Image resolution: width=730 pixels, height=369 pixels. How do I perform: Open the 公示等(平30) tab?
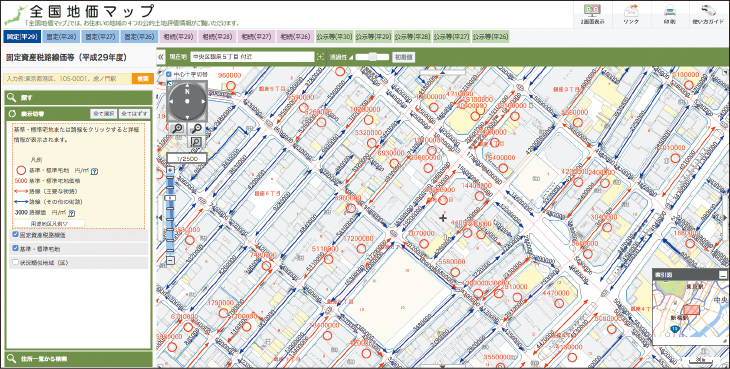point(335,37)
